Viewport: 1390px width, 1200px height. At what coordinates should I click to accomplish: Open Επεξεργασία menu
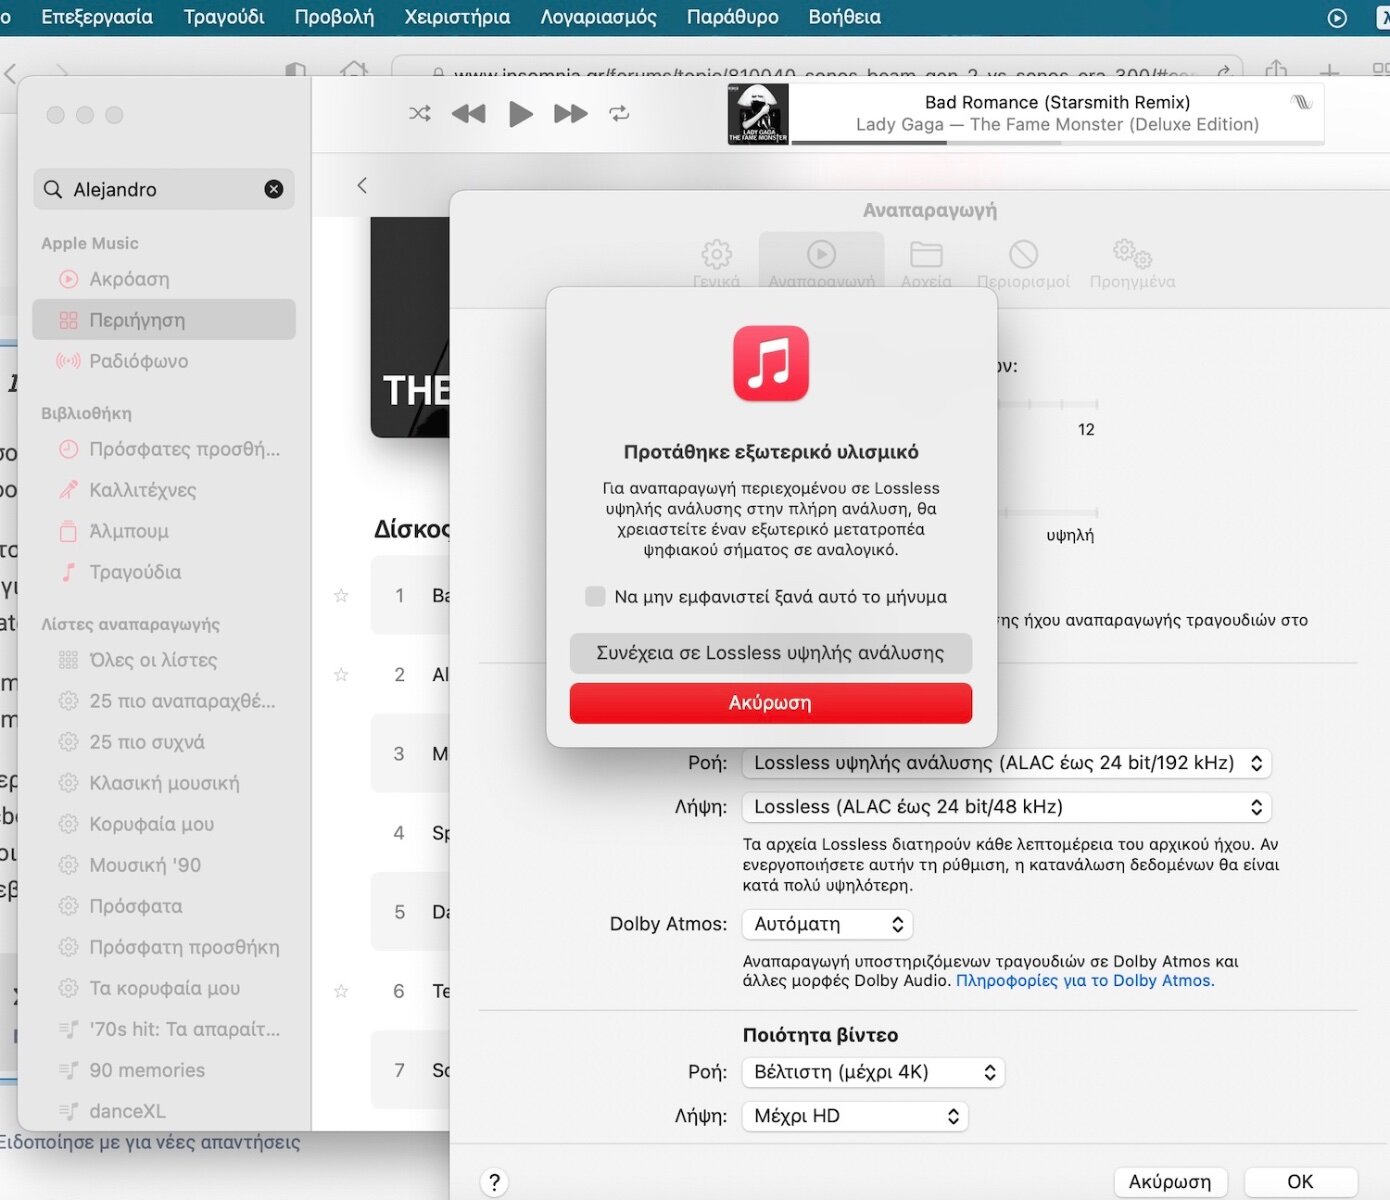coord(97,17)
